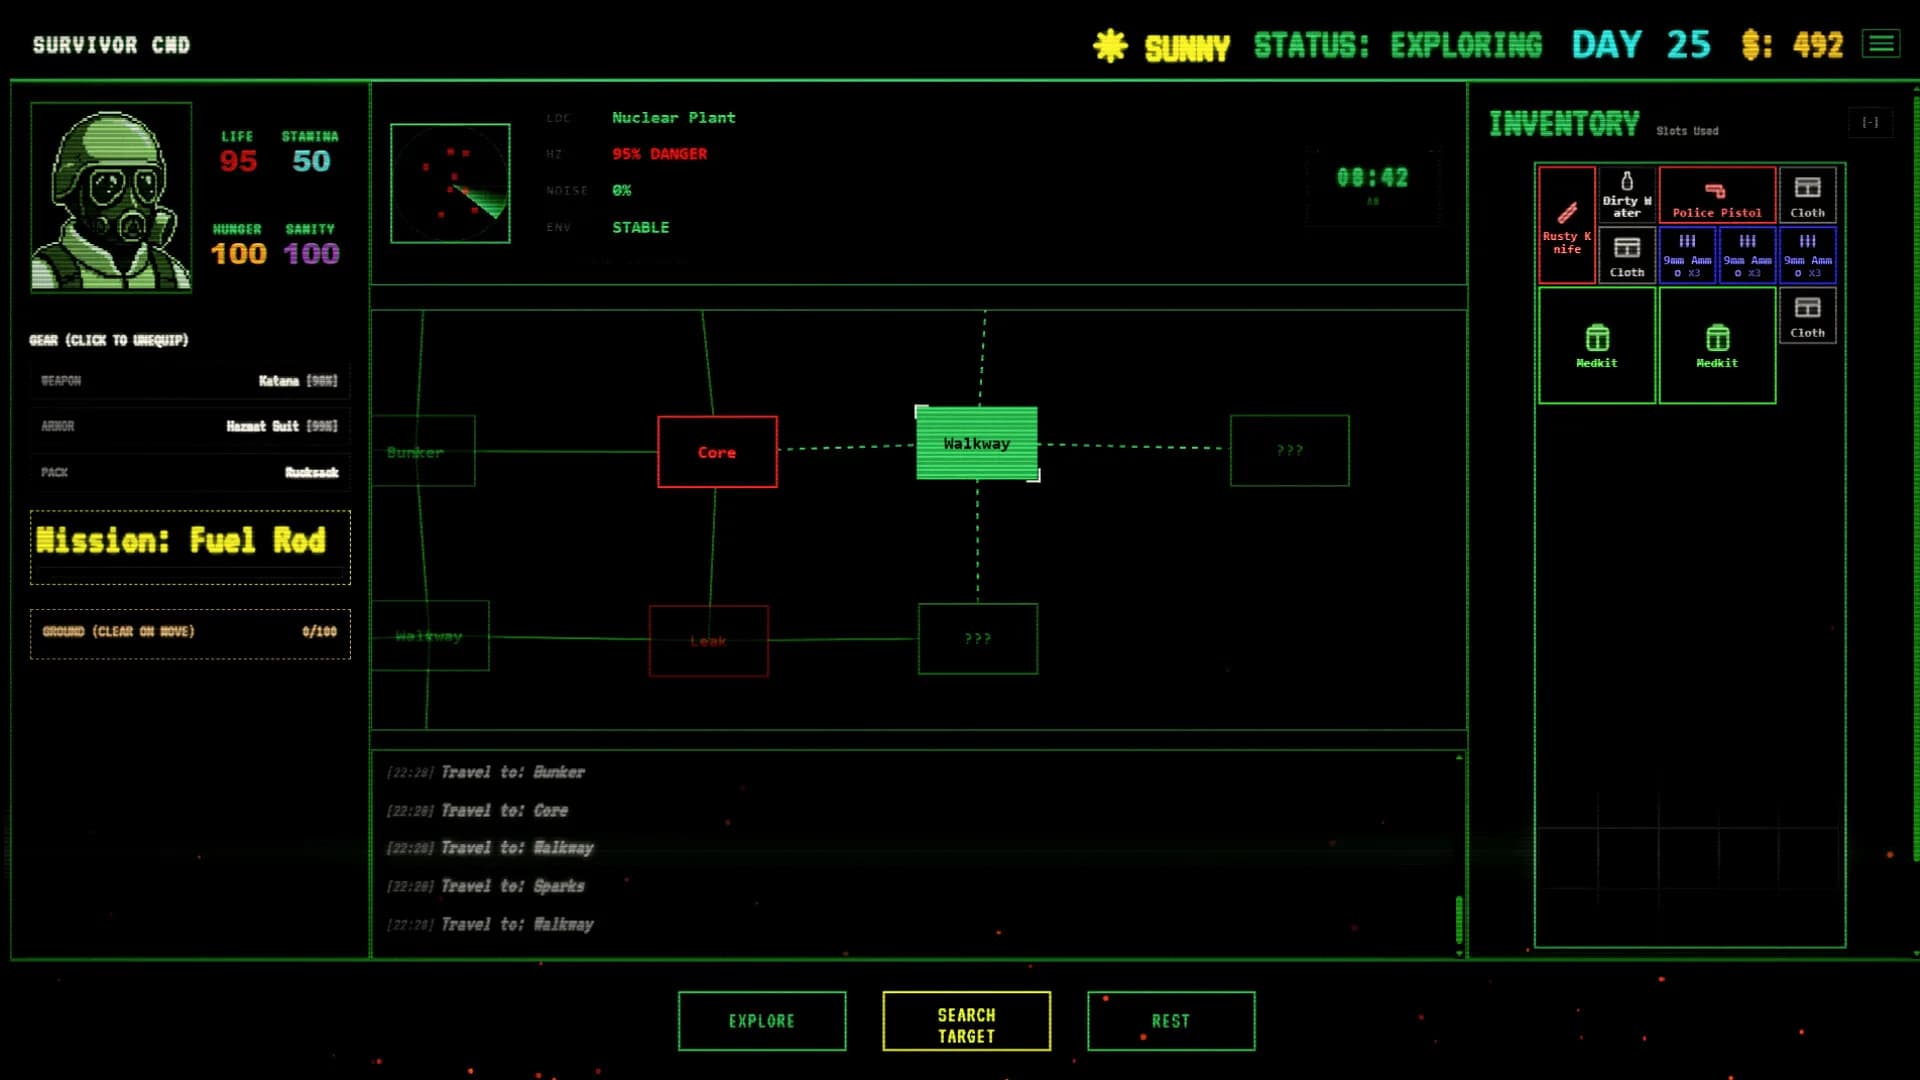Screen dimensions: 1920x1080
Task: Click the SUNNY weather text
Action: 1187,47
